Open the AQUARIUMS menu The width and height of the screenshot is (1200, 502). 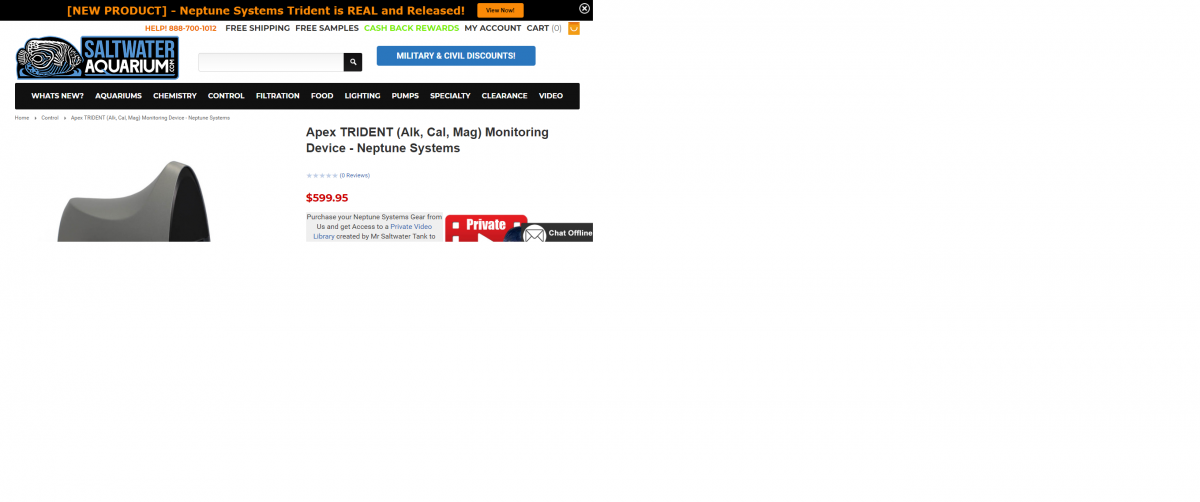[x=119, y=96]
